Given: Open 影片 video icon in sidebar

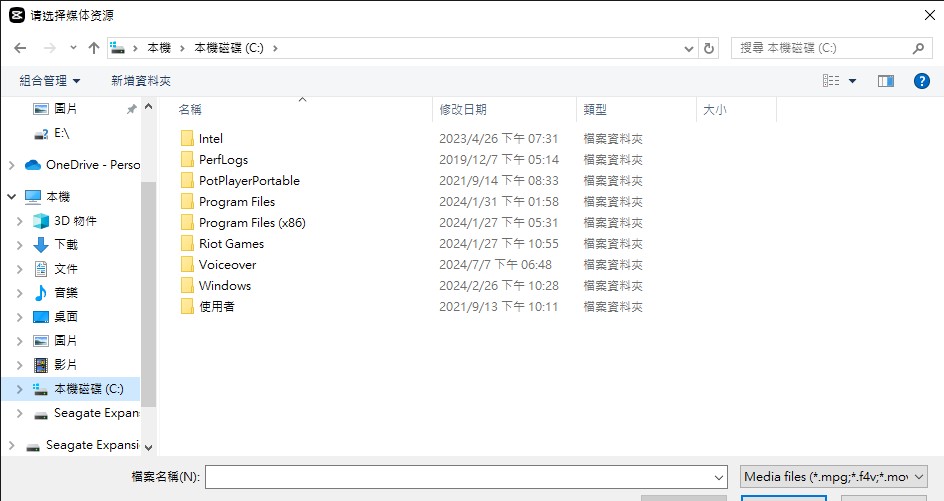Looking at the screenshot, I should click(41, 365).
